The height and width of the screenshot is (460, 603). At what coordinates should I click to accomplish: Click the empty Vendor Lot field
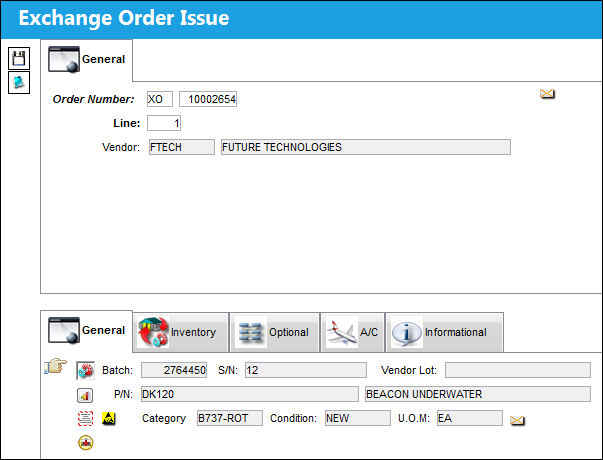[518, 370]
